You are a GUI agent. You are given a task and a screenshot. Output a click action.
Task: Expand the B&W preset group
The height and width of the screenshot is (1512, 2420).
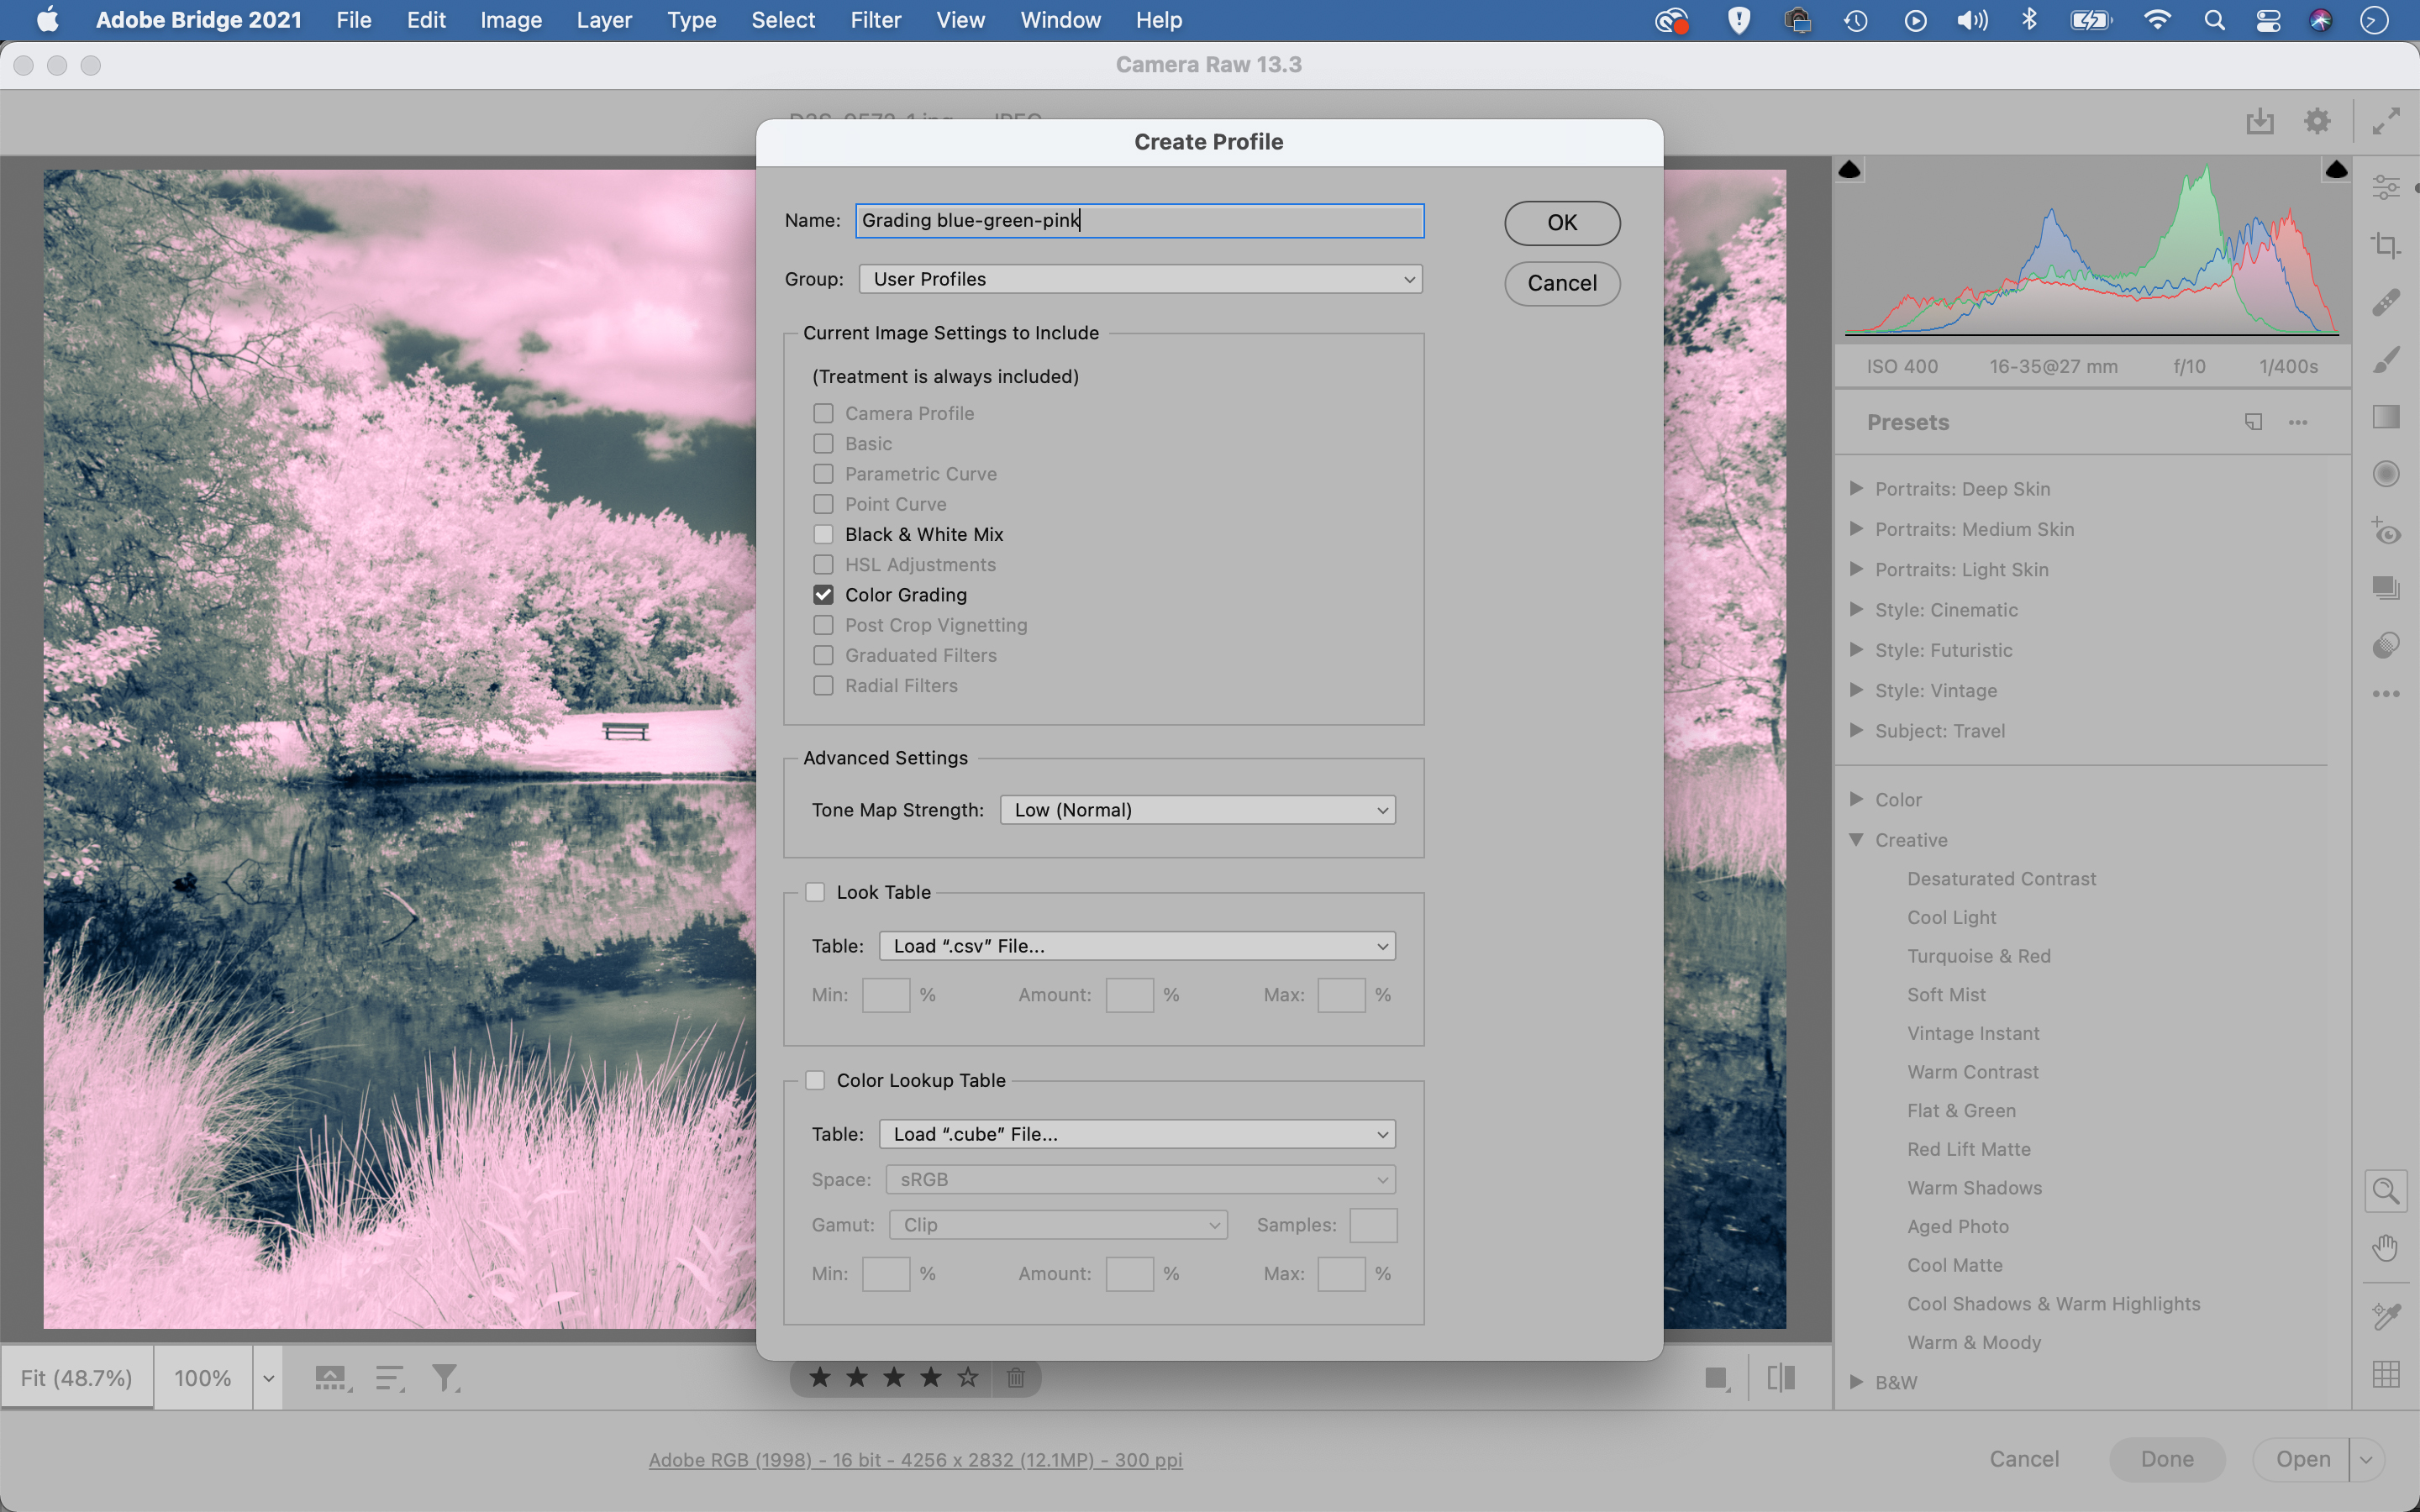[1856, 1382]
